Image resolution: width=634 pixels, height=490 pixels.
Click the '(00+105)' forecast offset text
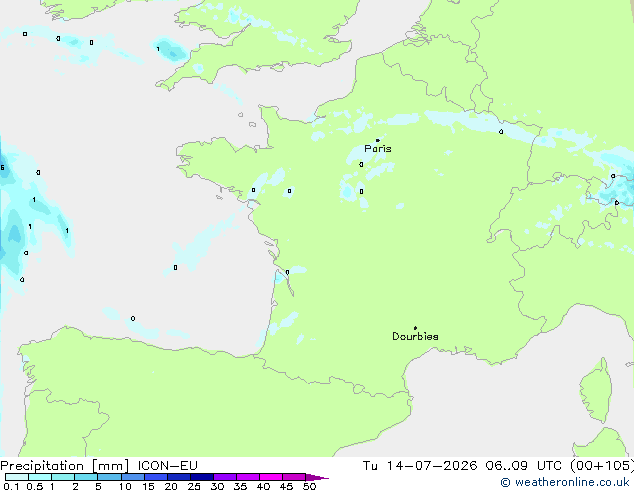click(x=602, y=466)
